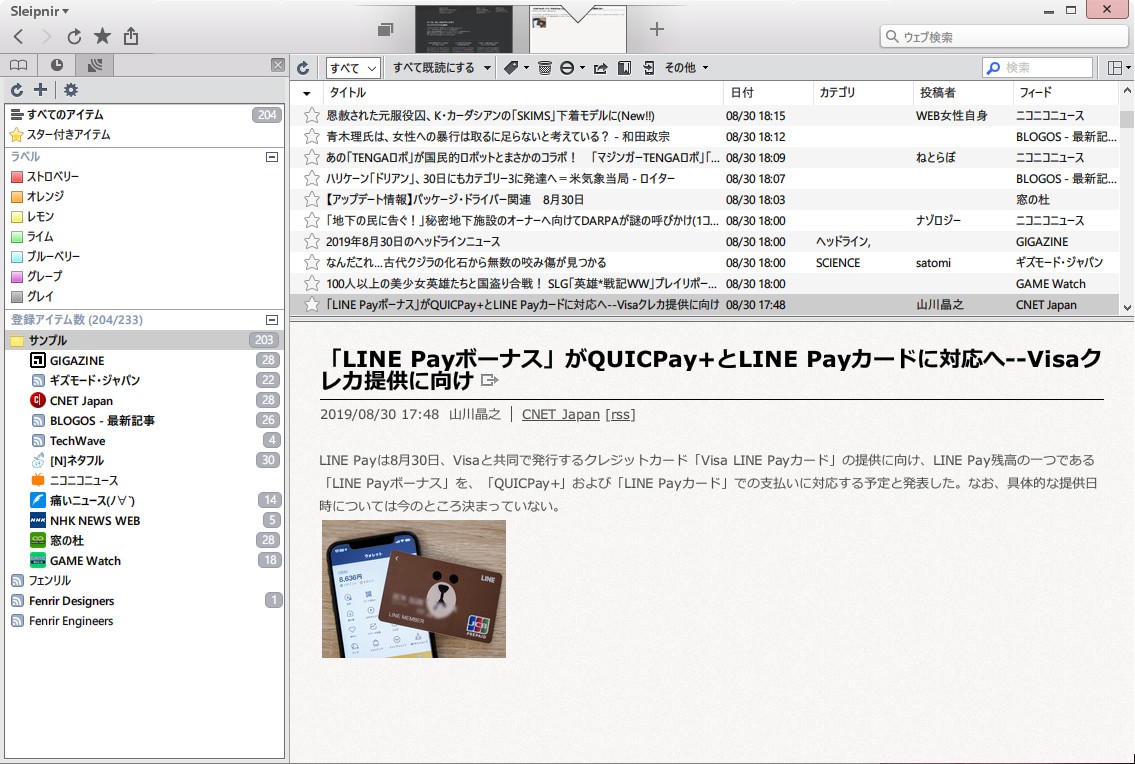Select the ブルーベリー label
Image resolution: width=1135 pixels, height=764 pixels.
tap(145, 256)
